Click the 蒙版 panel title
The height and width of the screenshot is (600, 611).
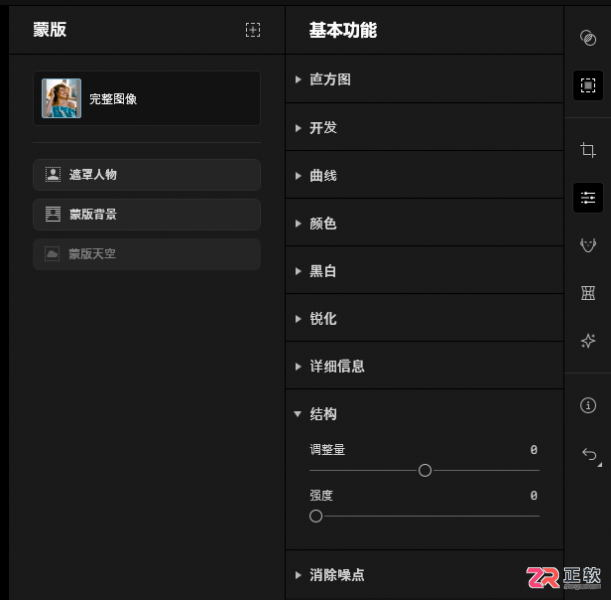50,30
